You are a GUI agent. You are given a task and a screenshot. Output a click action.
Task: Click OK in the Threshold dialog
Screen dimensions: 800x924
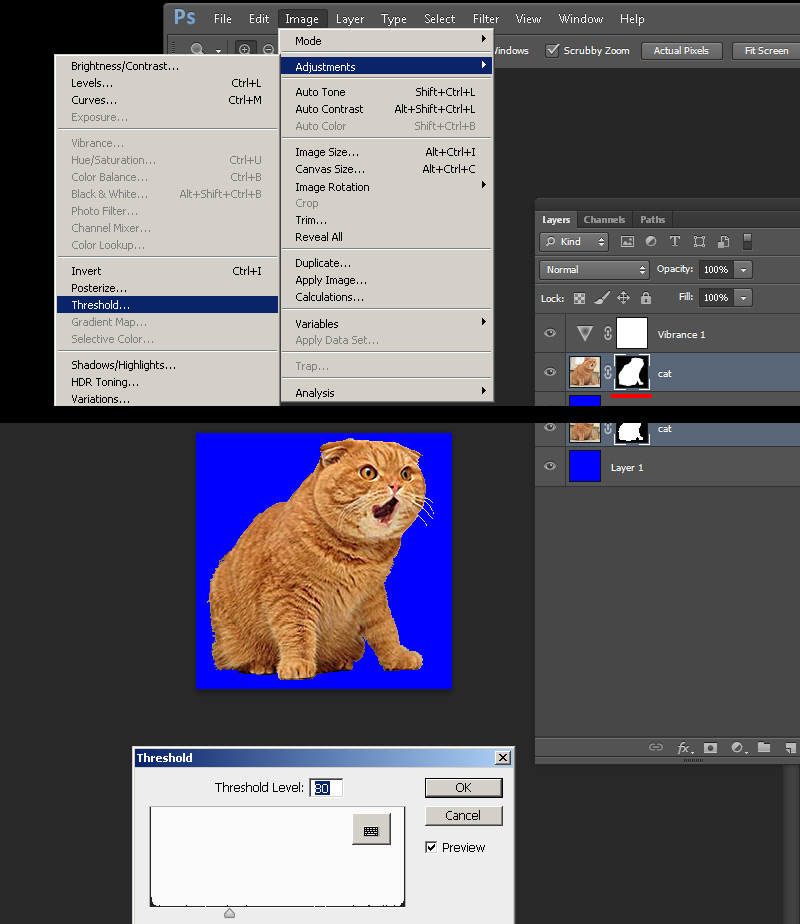[463, 788]
